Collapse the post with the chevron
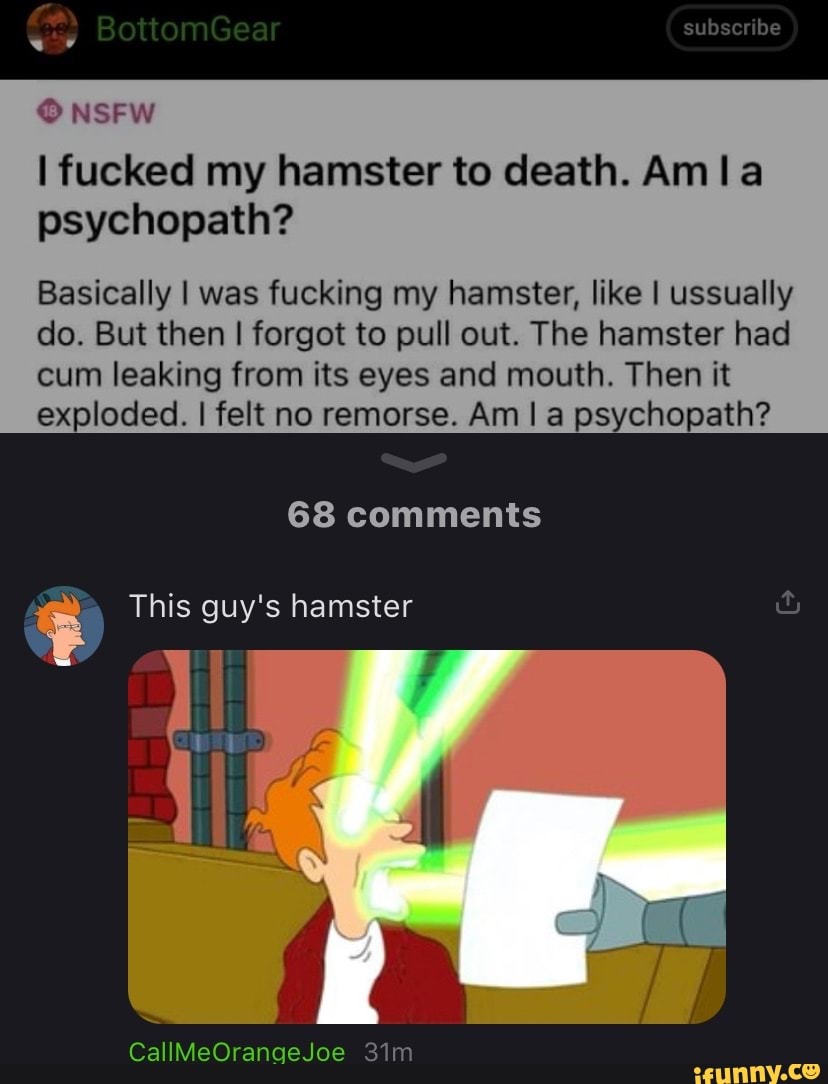 414,462
